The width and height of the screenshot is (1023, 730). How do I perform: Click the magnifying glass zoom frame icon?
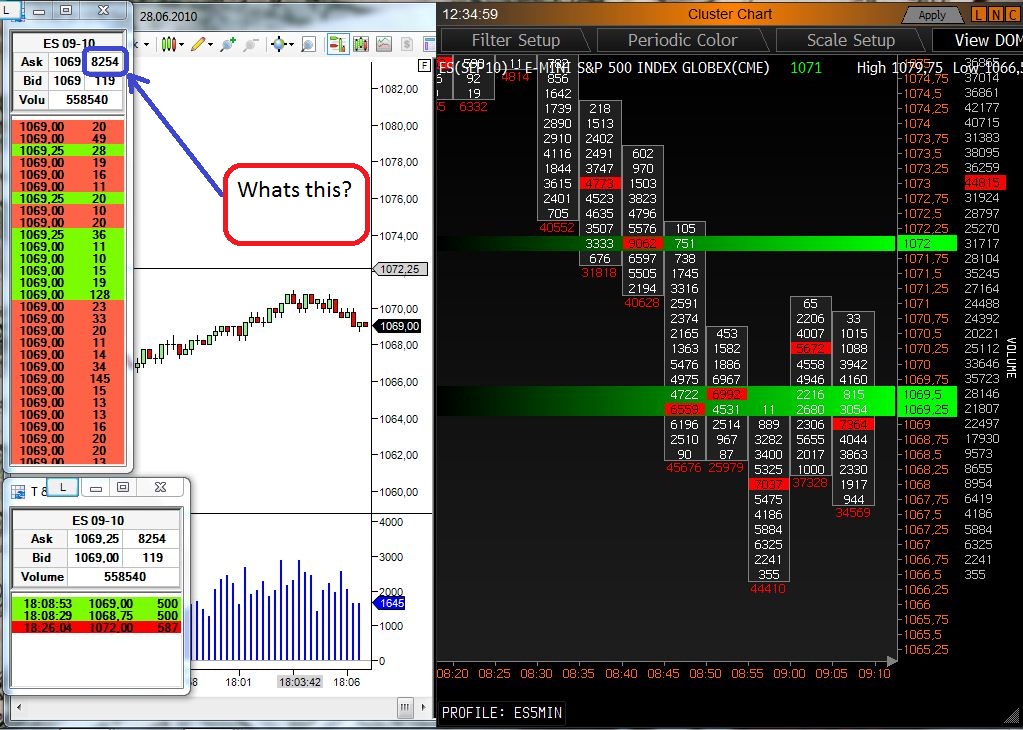pyautogui.click(x=308, y=45)
